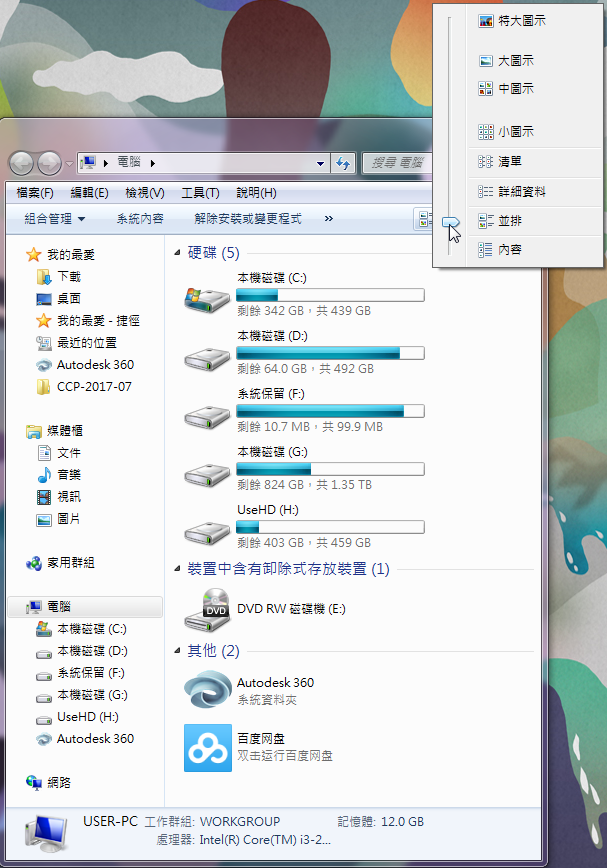Image resolution: width=607 pixels, height=868 pixels.
Task: Click the Forward navigation arrow
Action: pyautogui.click(x=49, y=163)
